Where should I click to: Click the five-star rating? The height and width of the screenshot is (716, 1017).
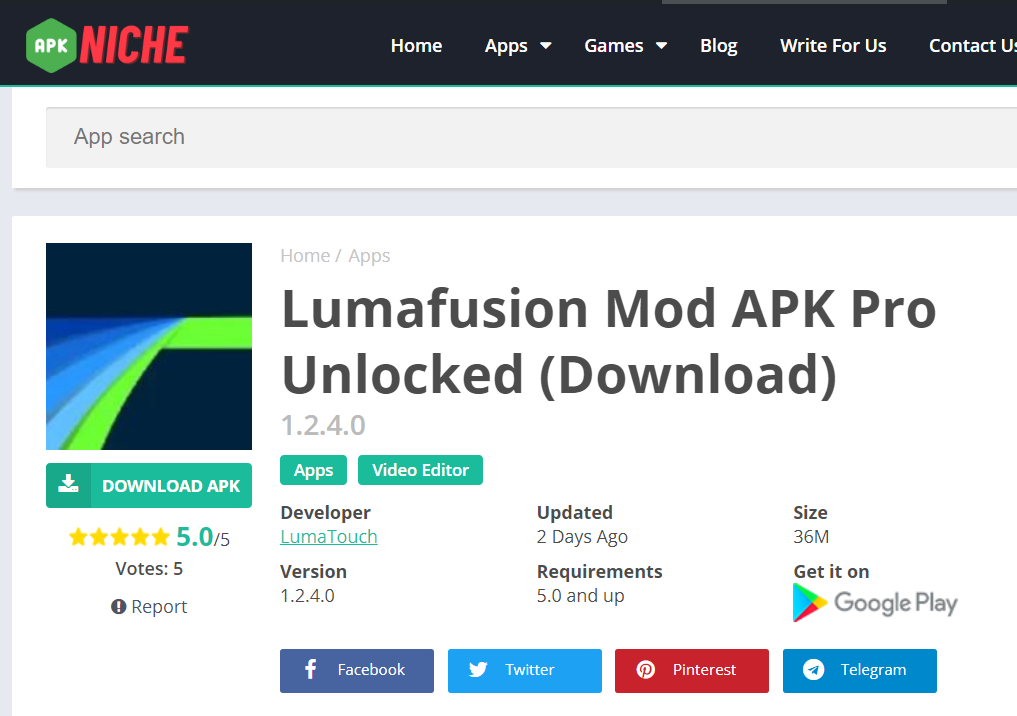coord(119,537)
